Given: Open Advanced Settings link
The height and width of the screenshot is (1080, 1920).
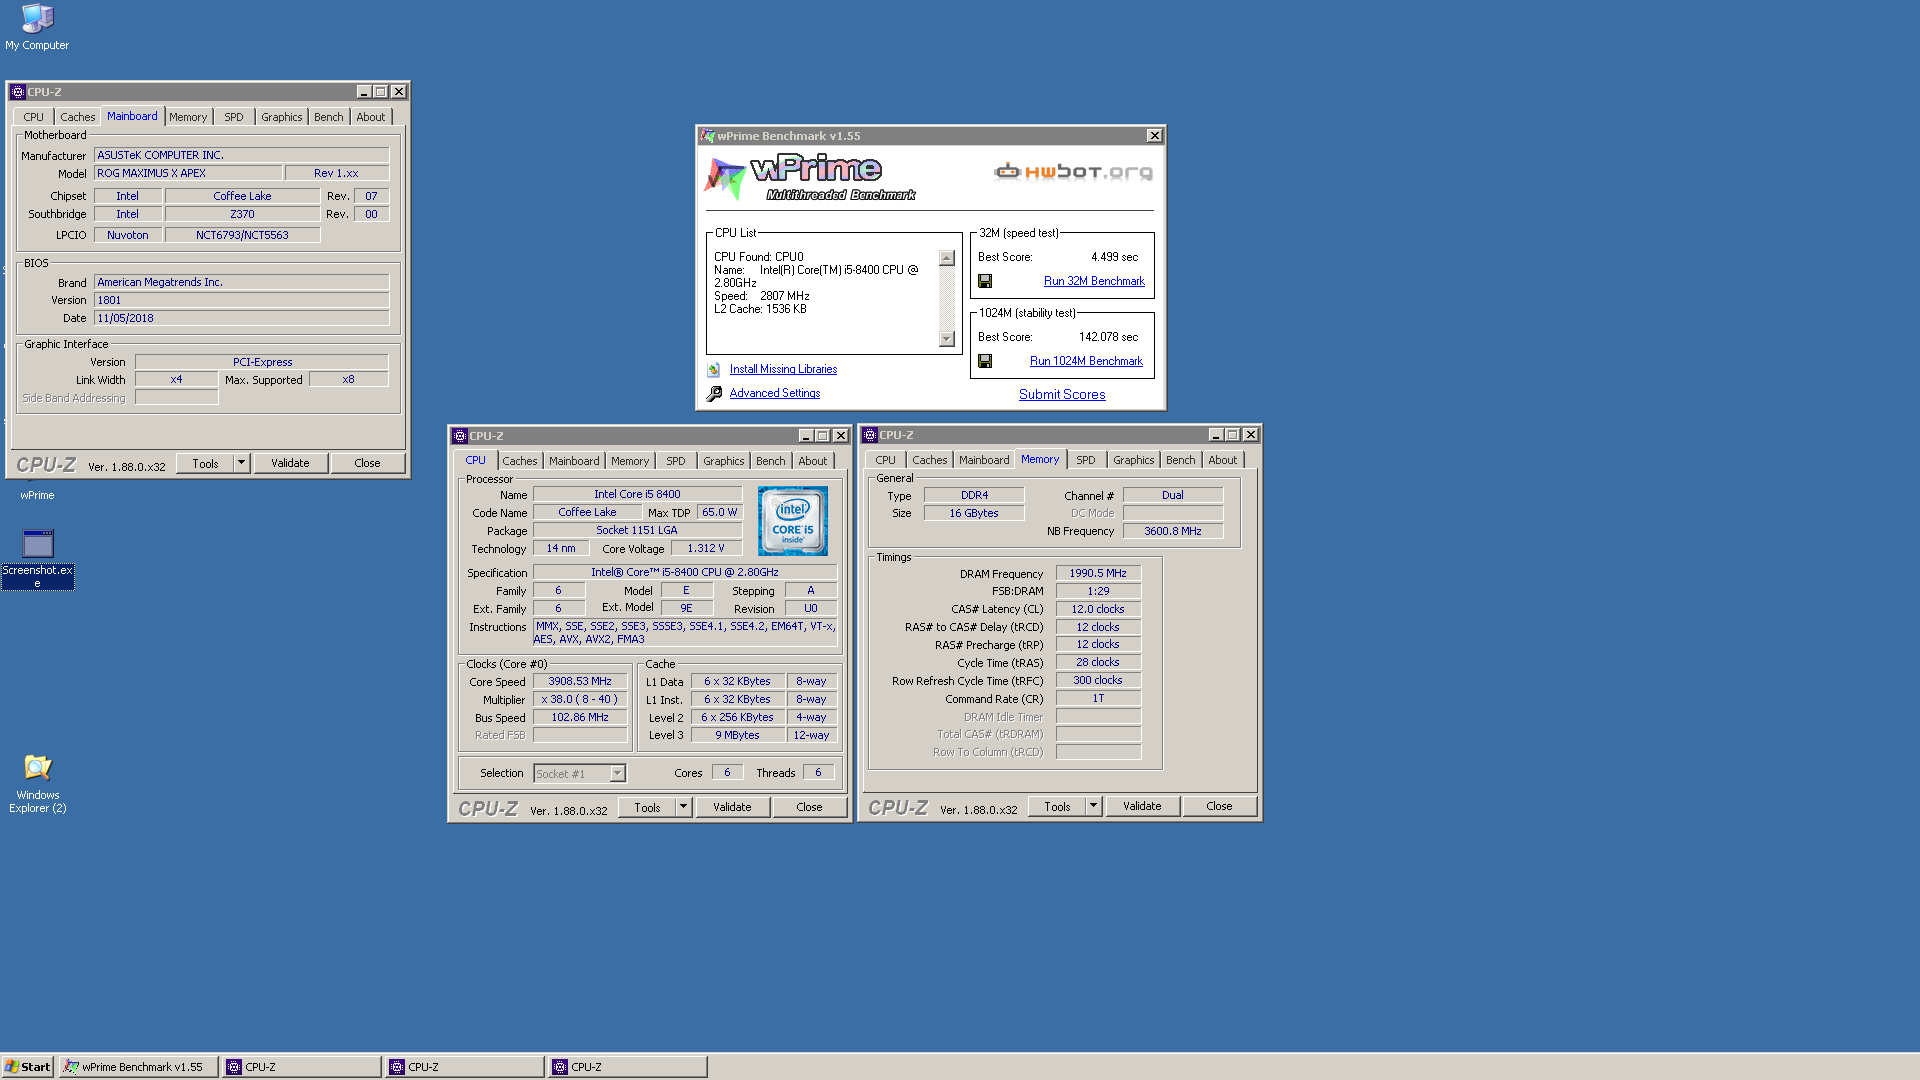Looking at the screenshot, I should pyautogui.click(x=774, y=393).
